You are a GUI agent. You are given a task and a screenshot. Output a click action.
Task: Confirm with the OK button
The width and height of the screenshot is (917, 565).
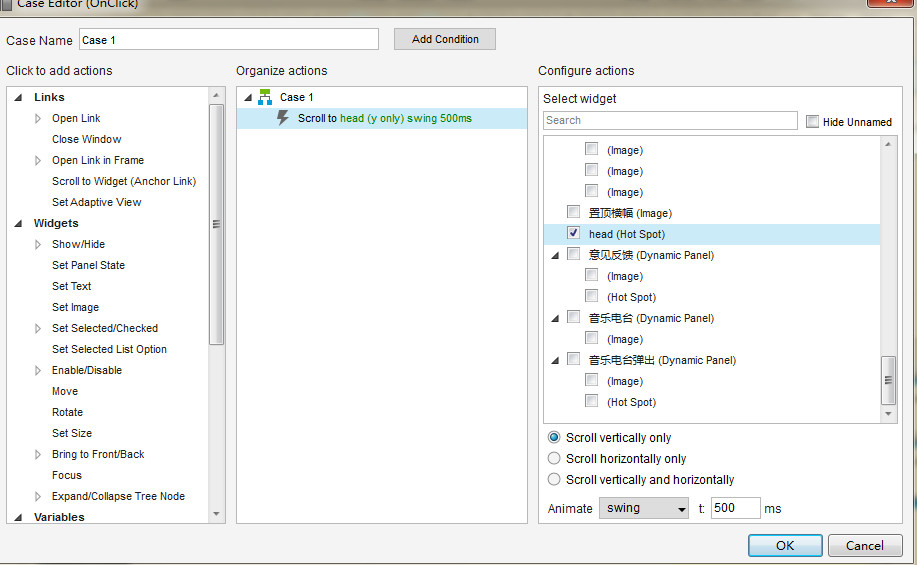tap(785, 546)
